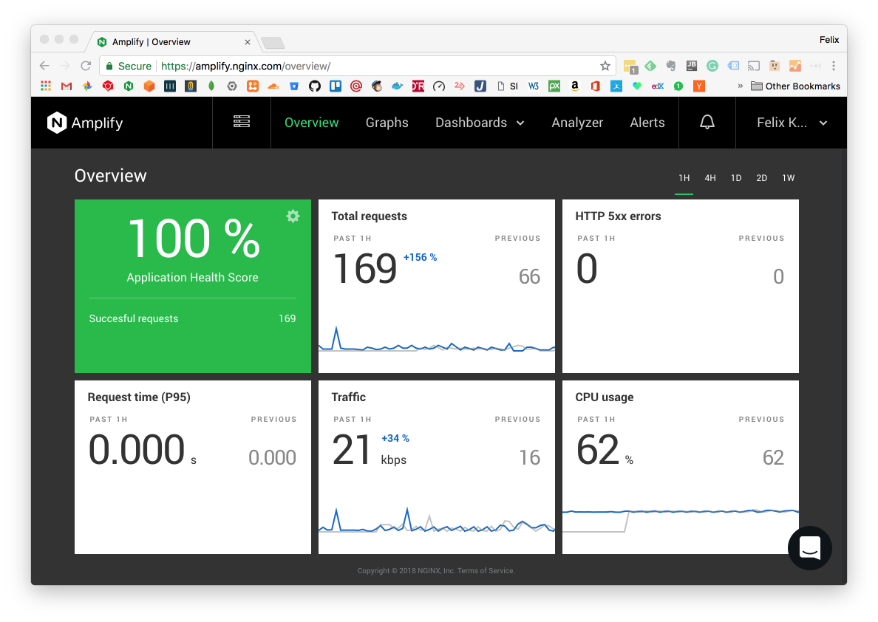The height and width of the screenshot is (622, 878).
Task: Open the GitHub bookmark icon
Action: [315, 86]
